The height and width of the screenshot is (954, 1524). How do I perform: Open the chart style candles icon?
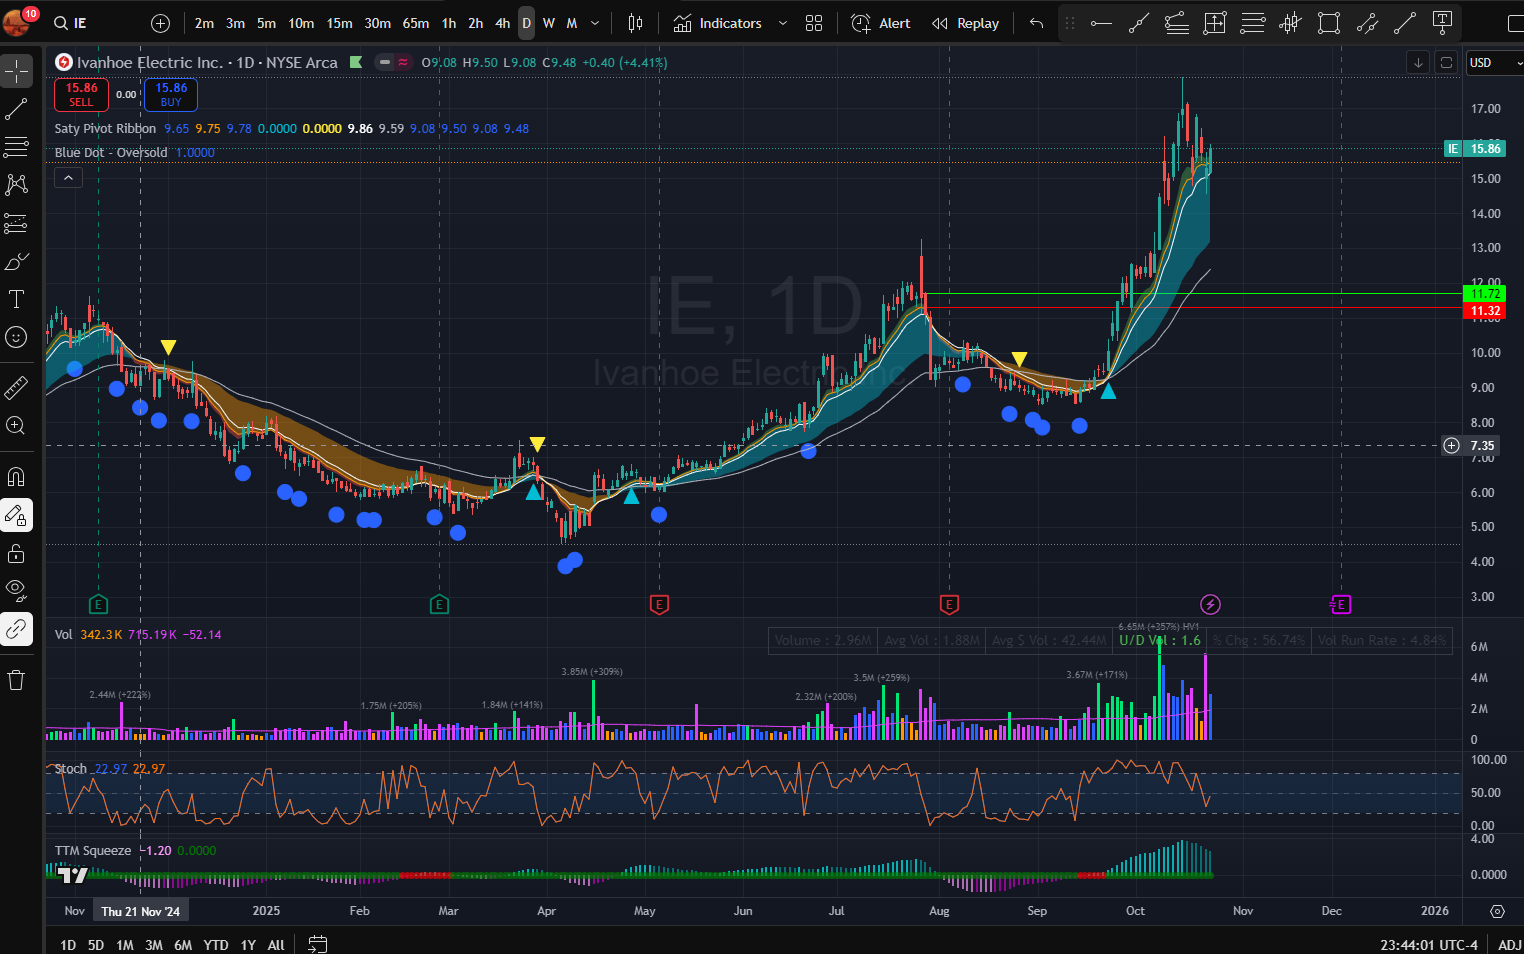[x=635, y=23]
